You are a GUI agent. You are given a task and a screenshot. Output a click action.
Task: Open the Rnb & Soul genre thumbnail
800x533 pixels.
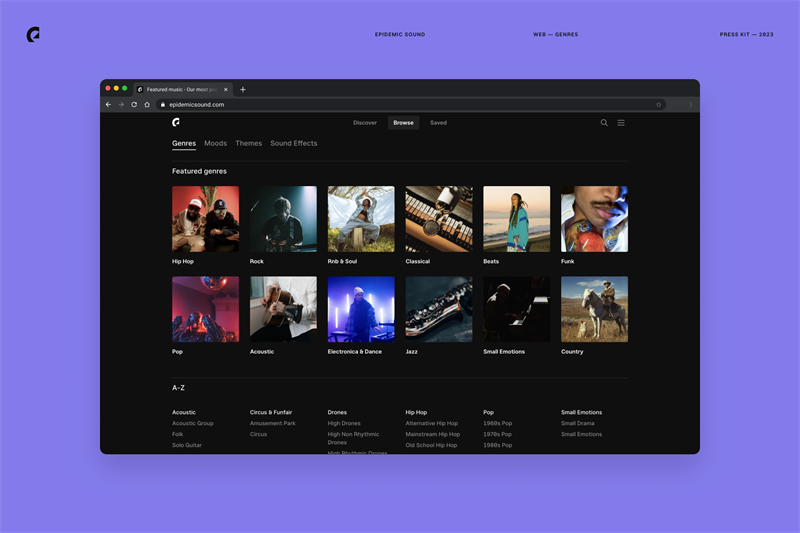coord(361,219)
